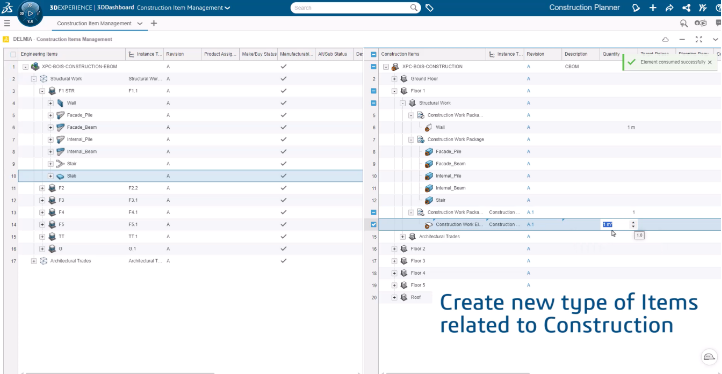Viewport: 722px width, 374px height.
Task: Toggle the Construction Items header select-all checkbox
Action: click(373, 54)
